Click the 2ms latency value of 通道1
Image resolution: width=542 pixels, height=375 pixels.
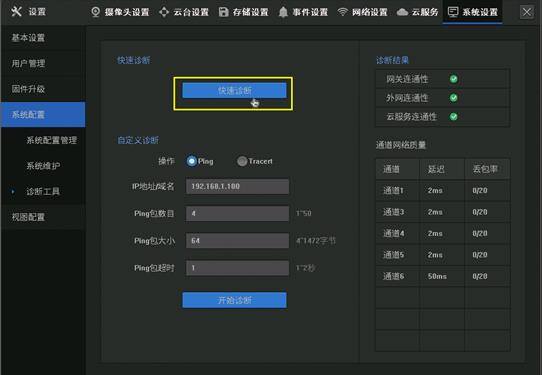pos(435,190)
